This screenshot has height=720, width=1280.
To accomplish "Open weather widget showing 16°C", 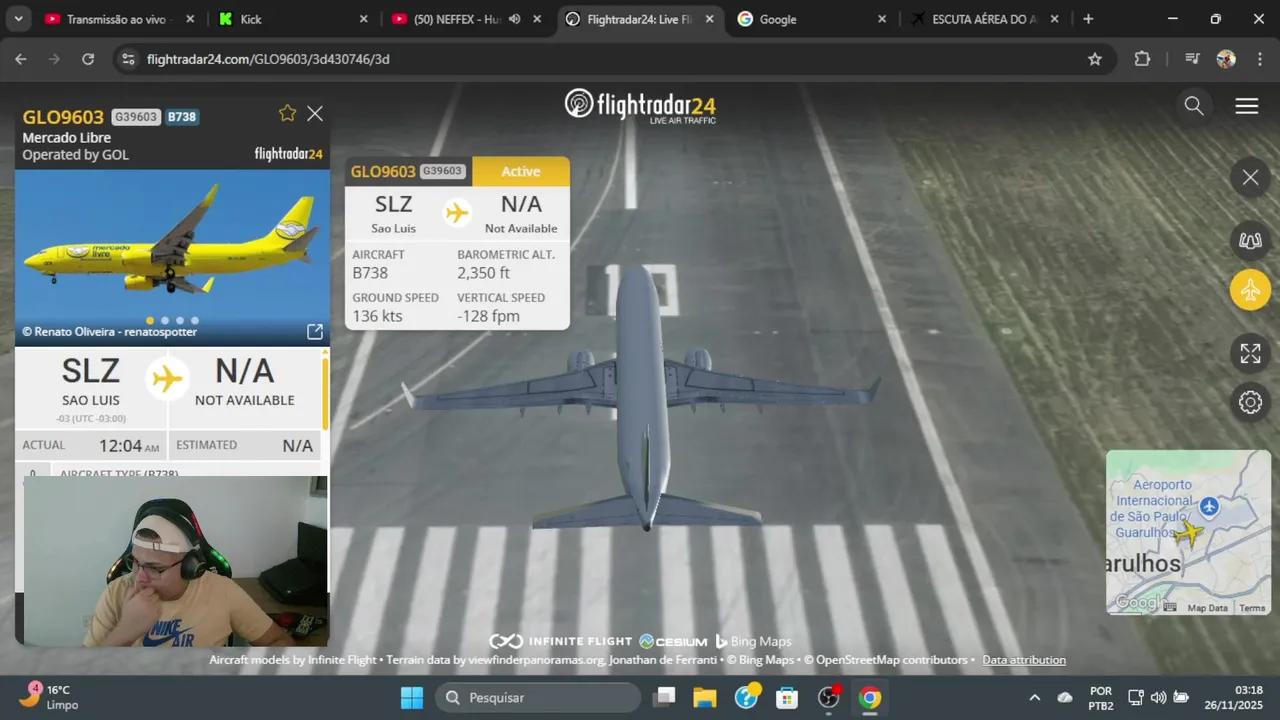I will click(x=48, y=697).
